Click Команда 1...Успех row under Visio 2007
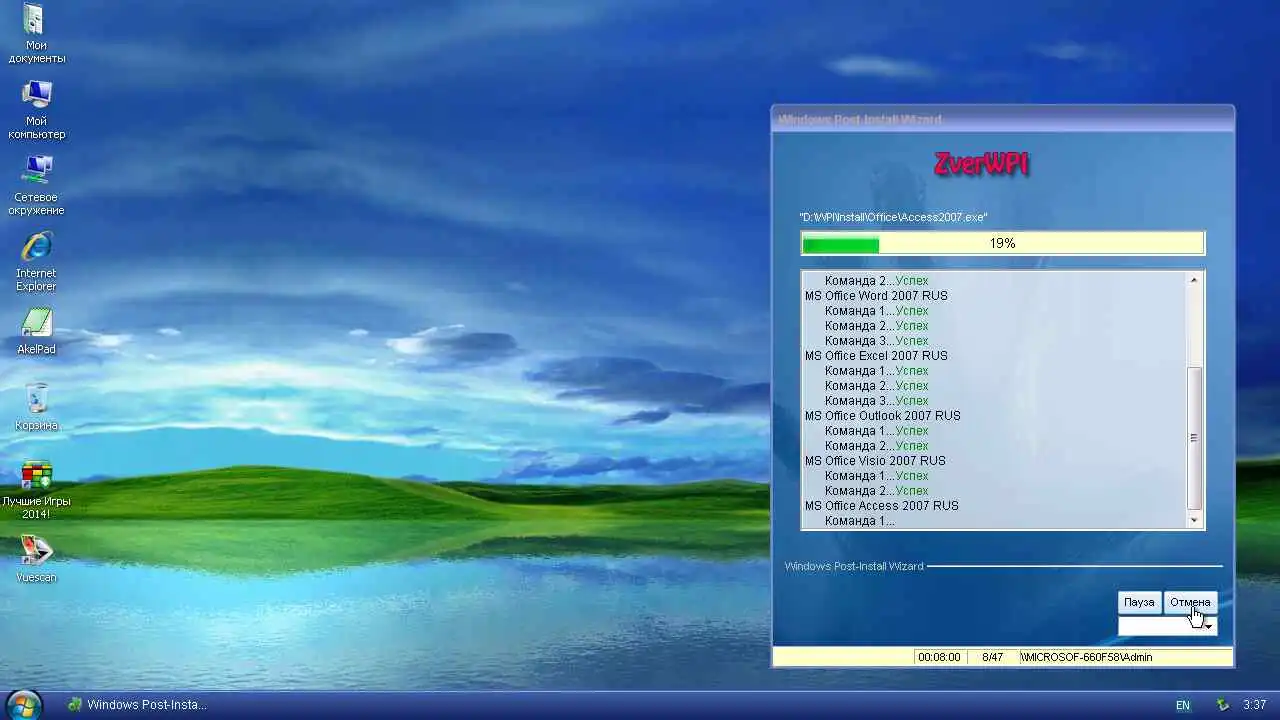The height and width of the screenshot is (720, 1280). pos(877,476)
